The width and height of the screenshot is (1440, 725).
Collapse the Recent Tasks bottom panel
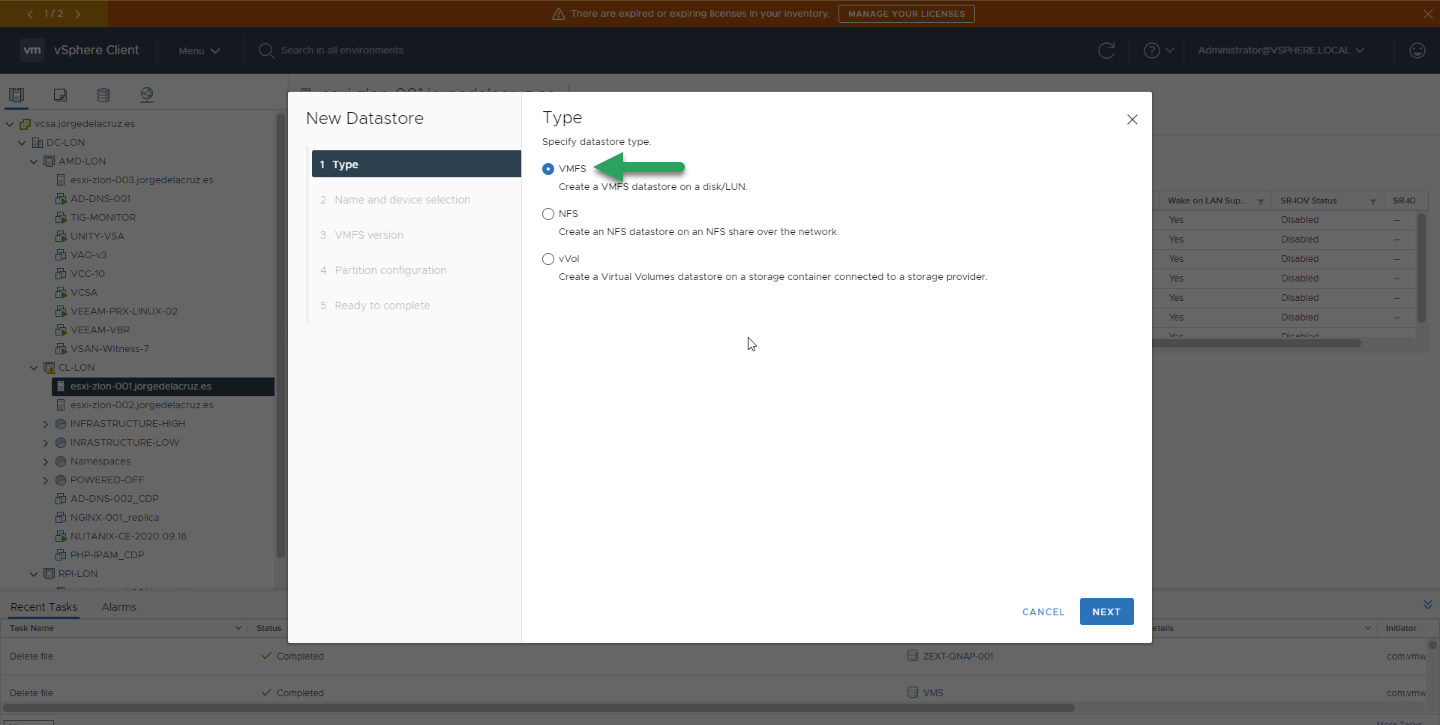click(1427, 605)
